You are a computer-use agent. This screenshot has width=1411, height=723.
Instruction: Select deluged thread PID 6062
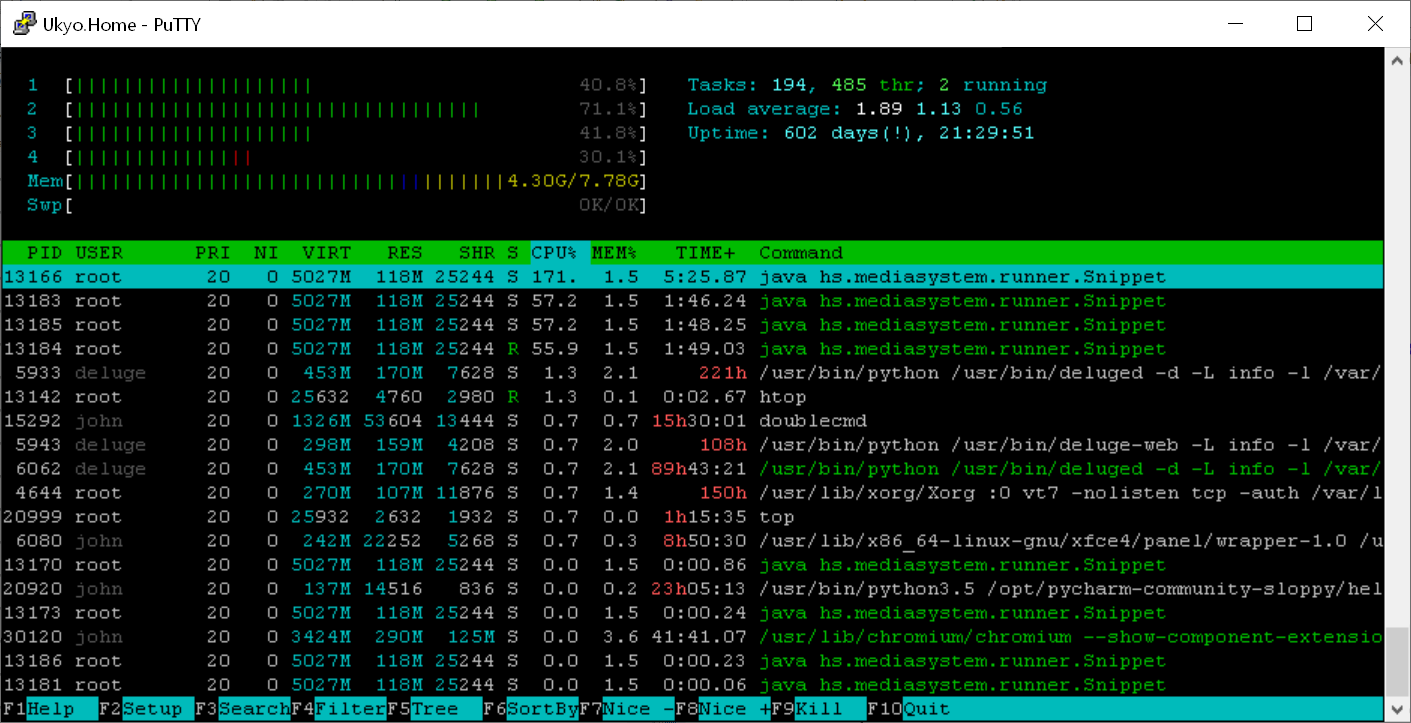[693, 469]
